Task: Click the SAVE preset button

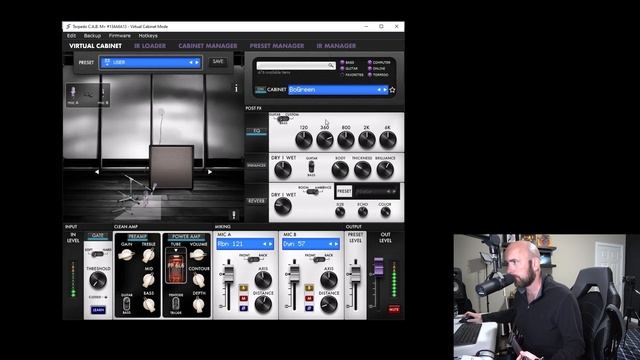Action: 218,62
